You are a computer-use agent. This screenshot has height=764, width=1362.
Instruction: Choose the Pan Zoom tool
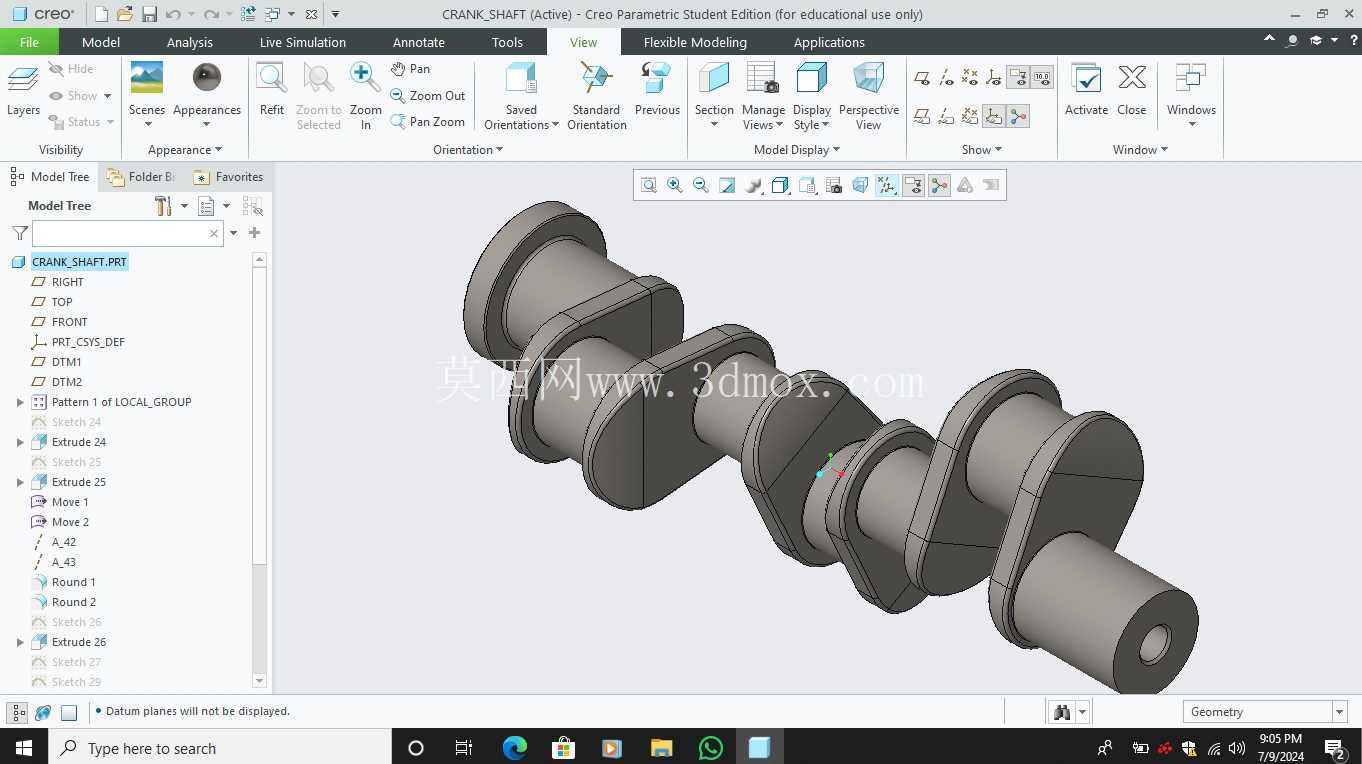click(428, 122)
